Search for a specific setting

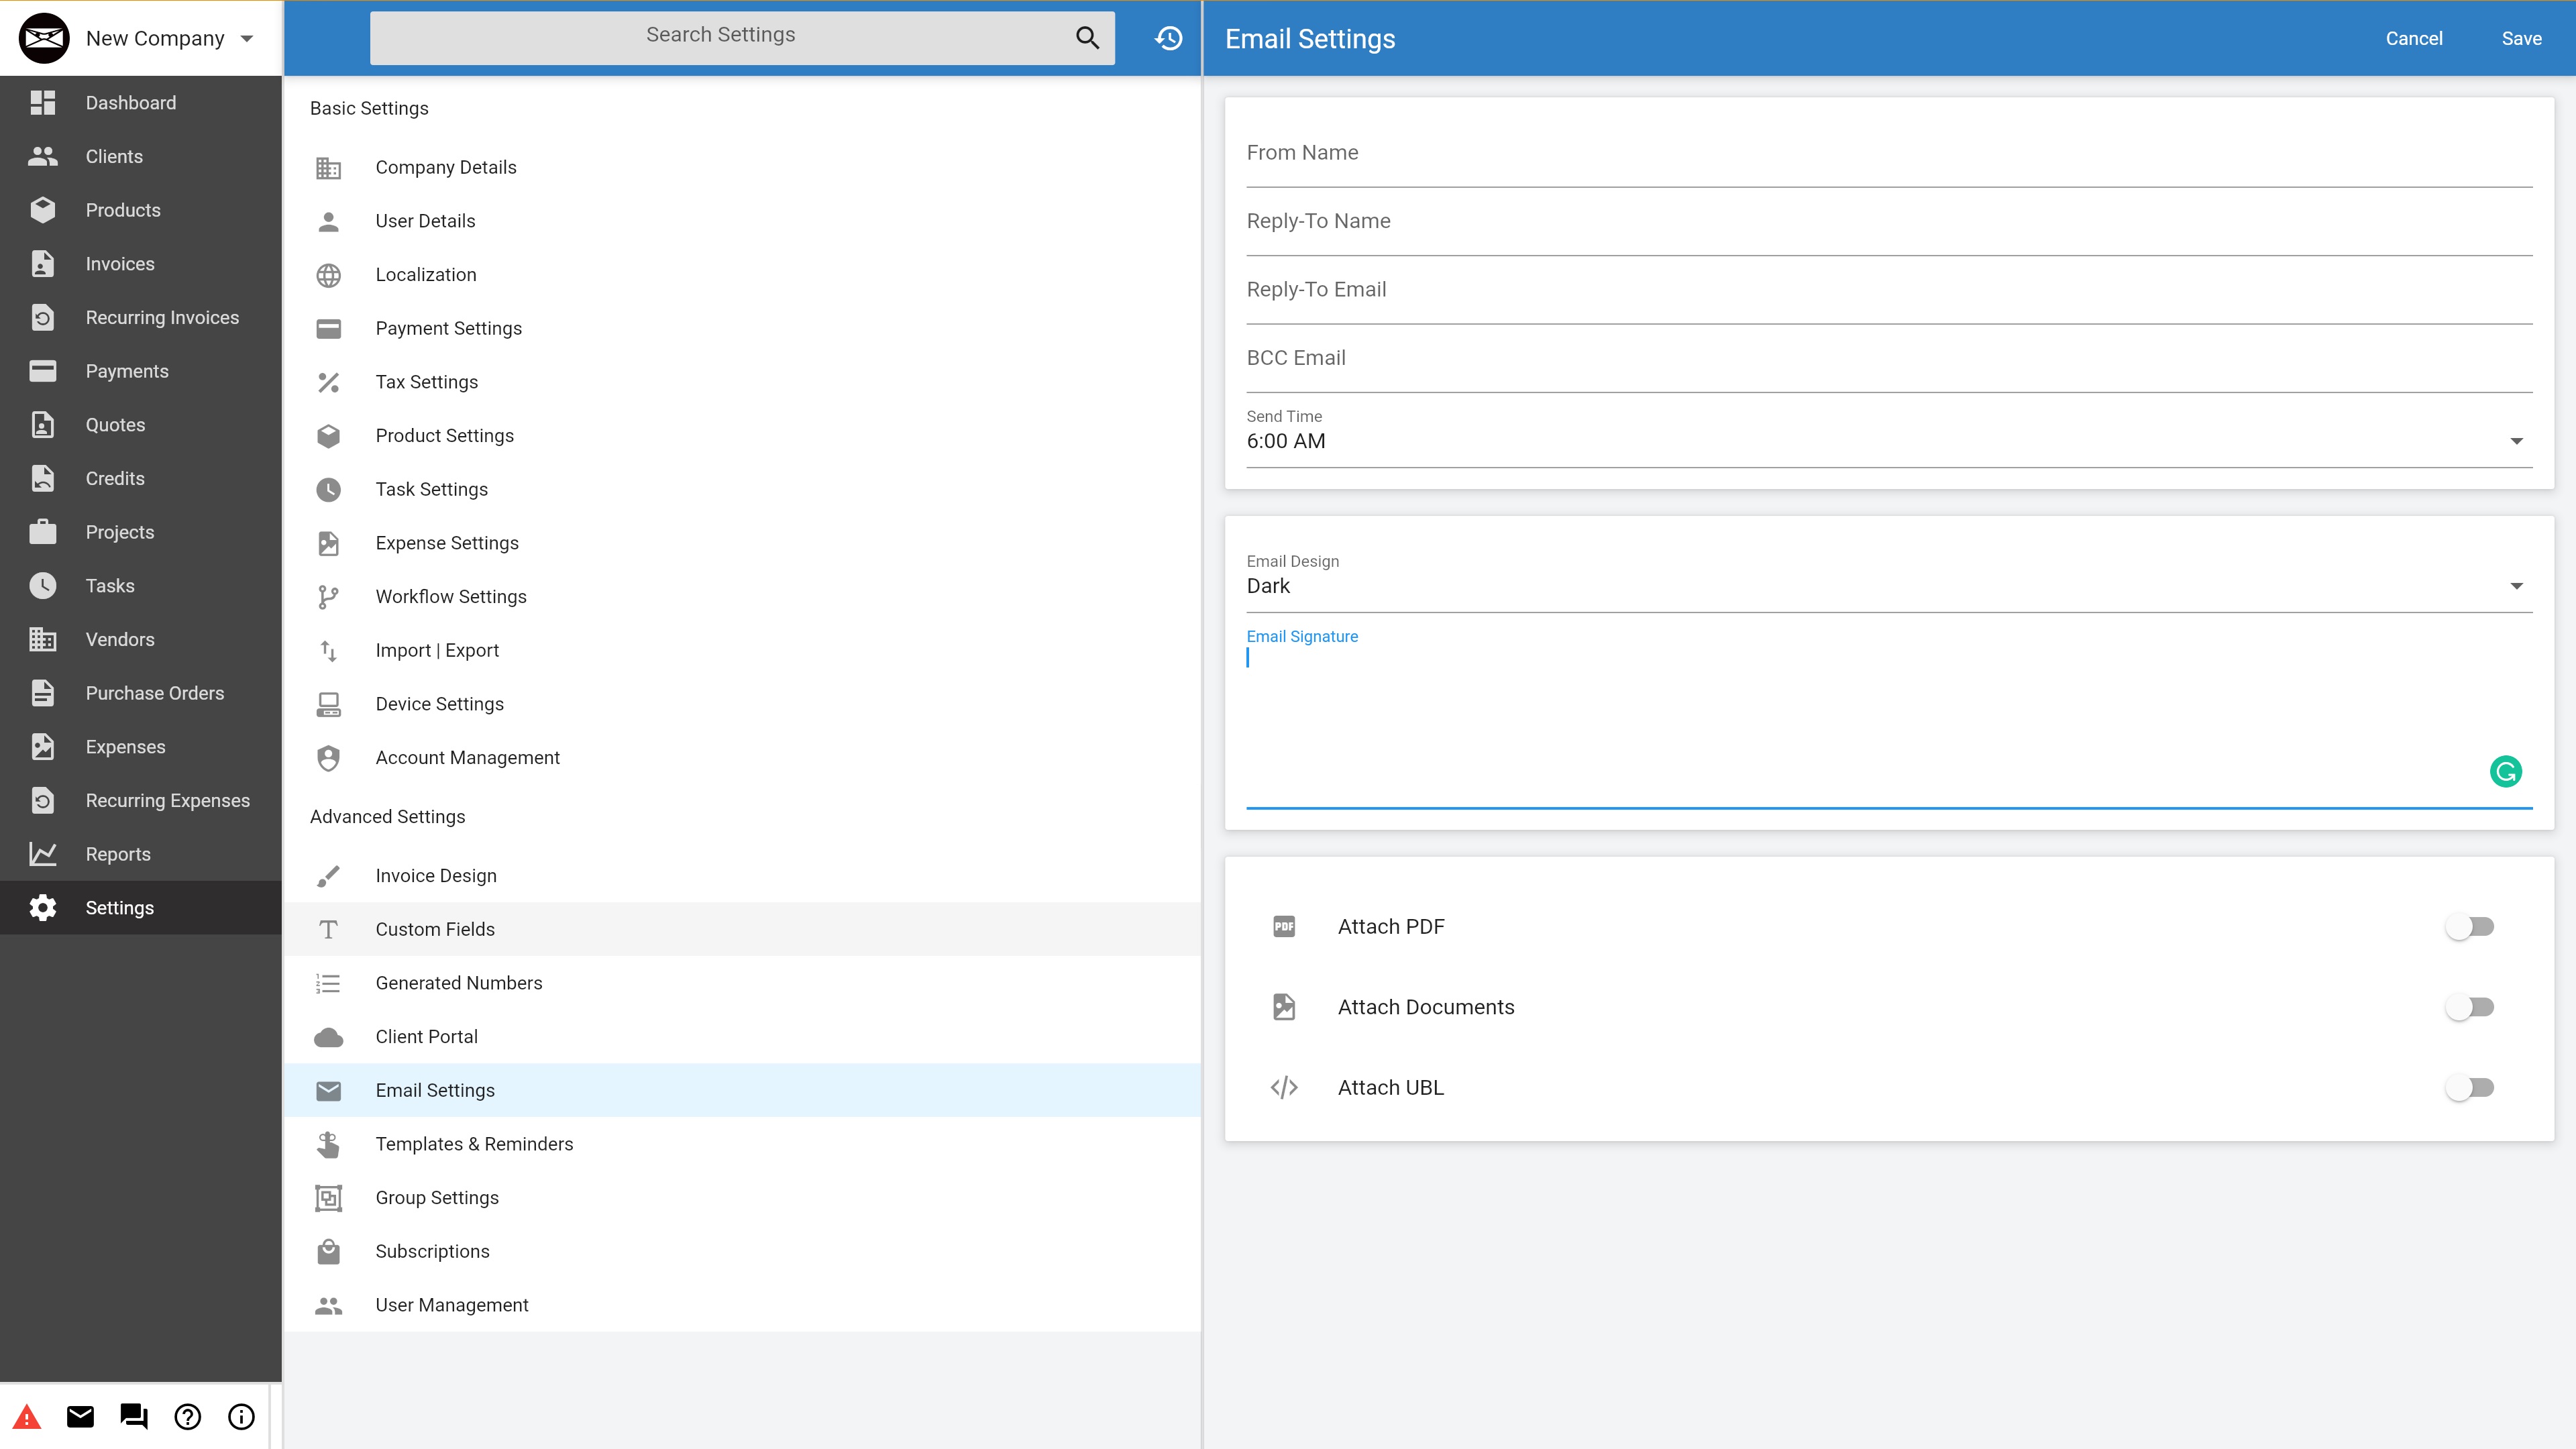pos(718,36)
